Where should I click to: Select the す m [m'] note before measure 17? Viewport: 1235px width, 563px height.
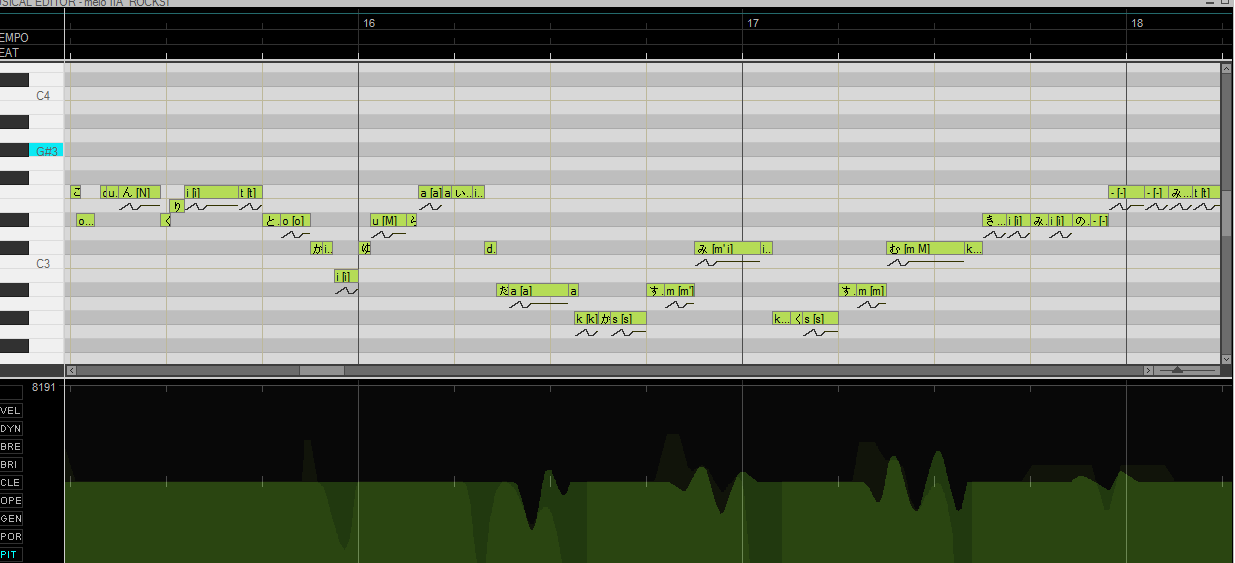click(671, 290)
